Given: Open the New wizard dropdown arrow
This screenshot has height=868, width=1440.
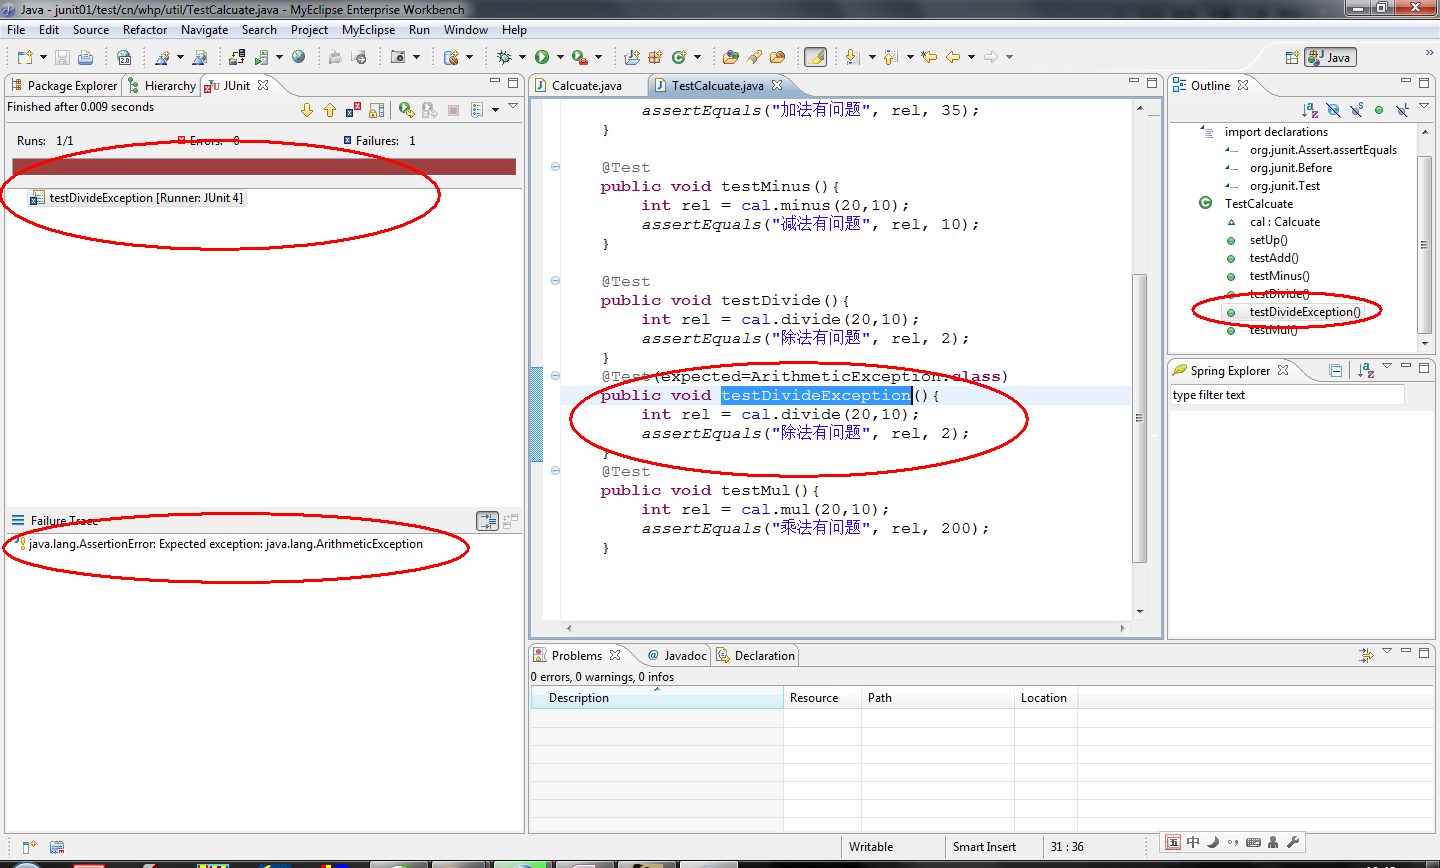Looking at the screenshot, I should 43,57.
